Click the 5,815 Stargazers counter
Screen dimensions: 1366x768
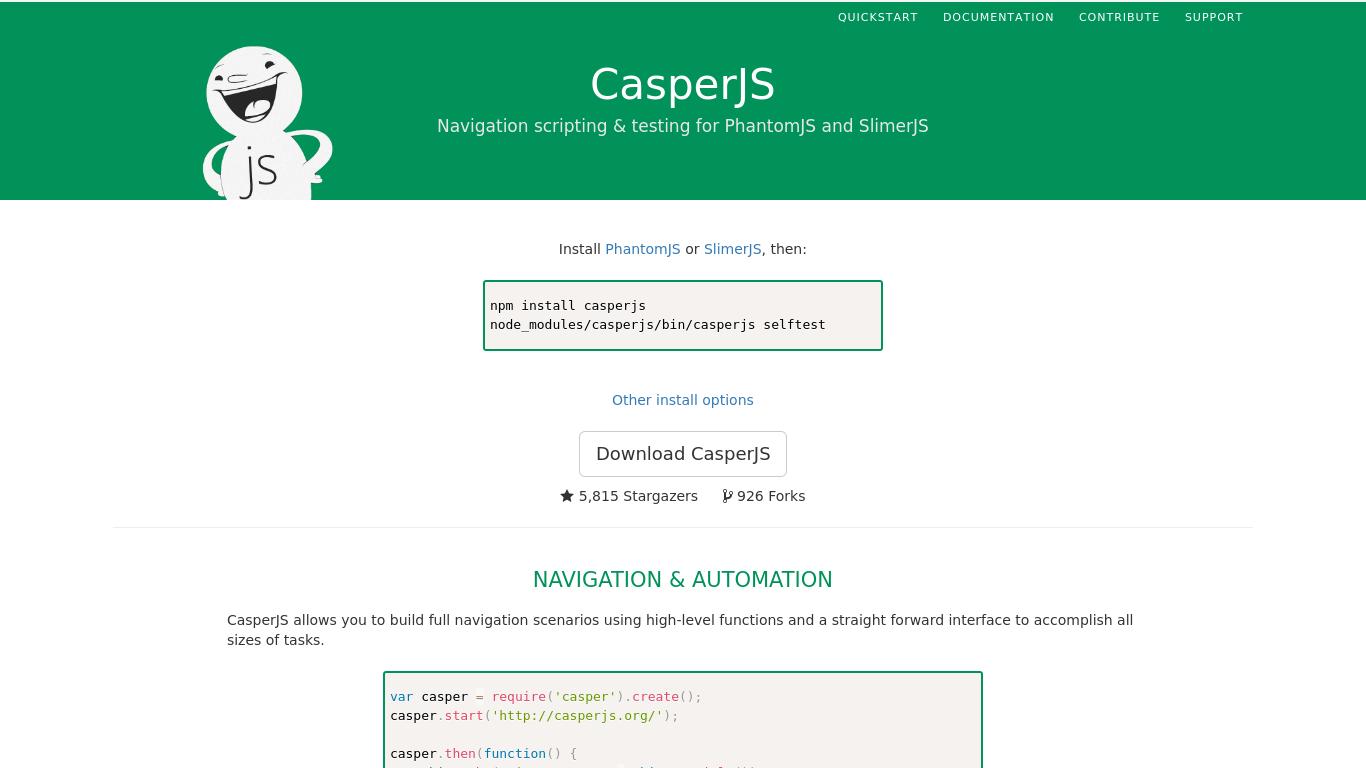(638, 495)
